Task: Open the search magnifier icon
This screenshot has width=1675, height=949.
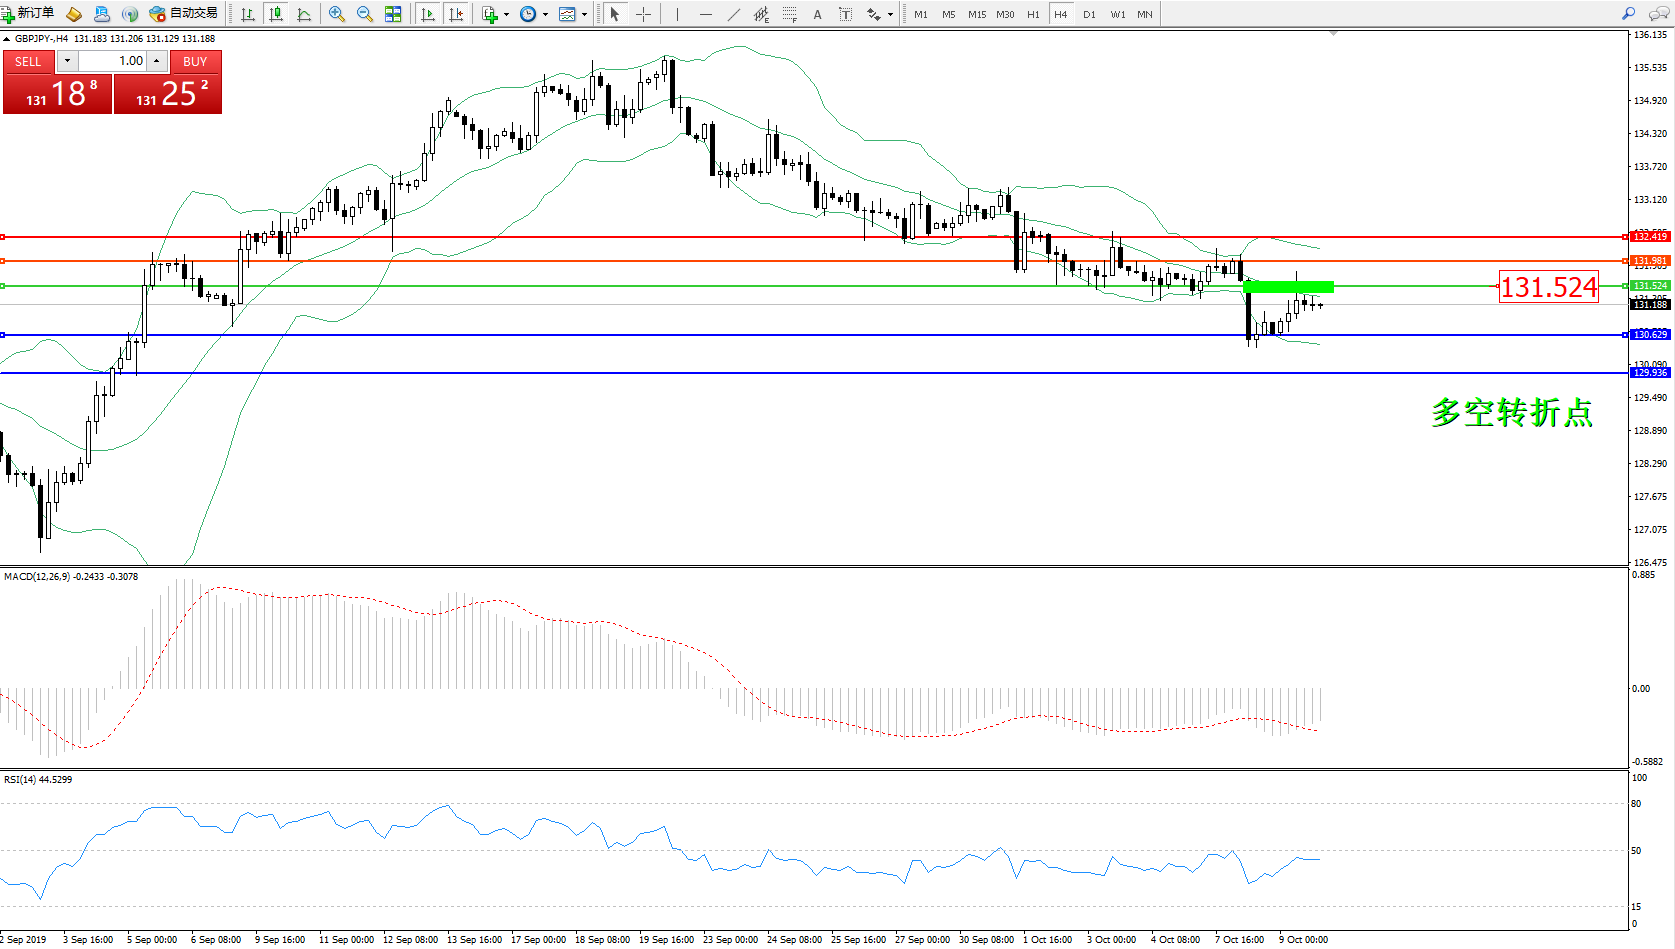Action: point(1629,14)
